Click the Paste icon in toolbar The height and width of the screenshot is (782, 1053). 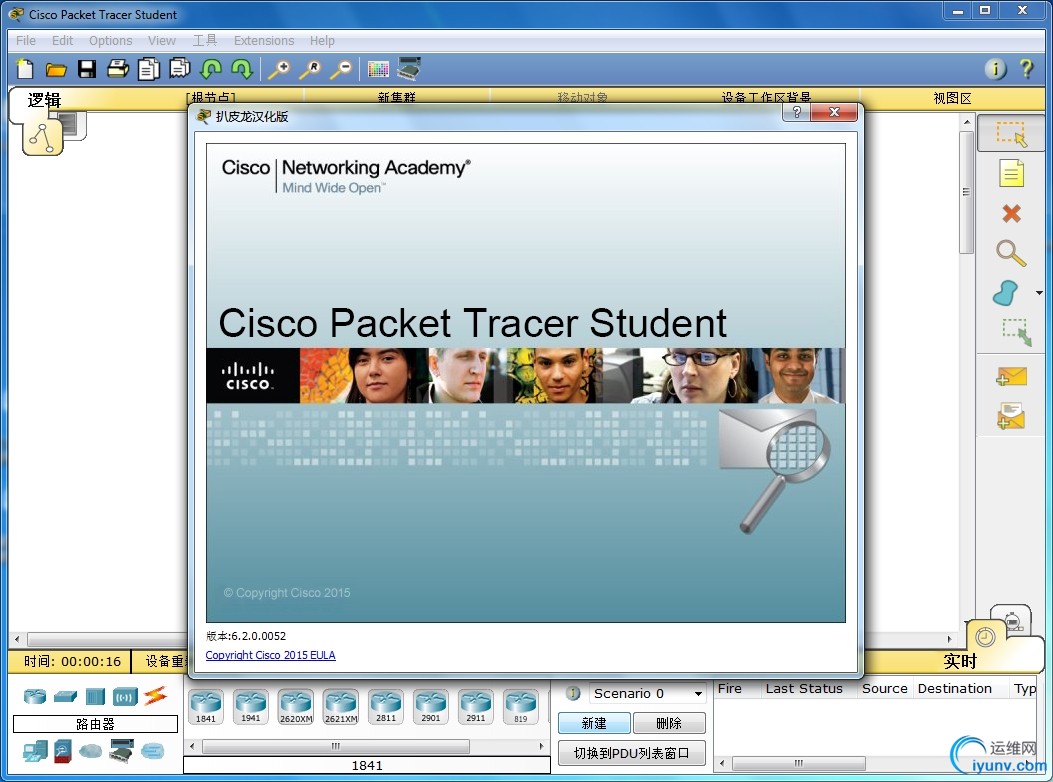pyautogui.click(x=180, y=69)
